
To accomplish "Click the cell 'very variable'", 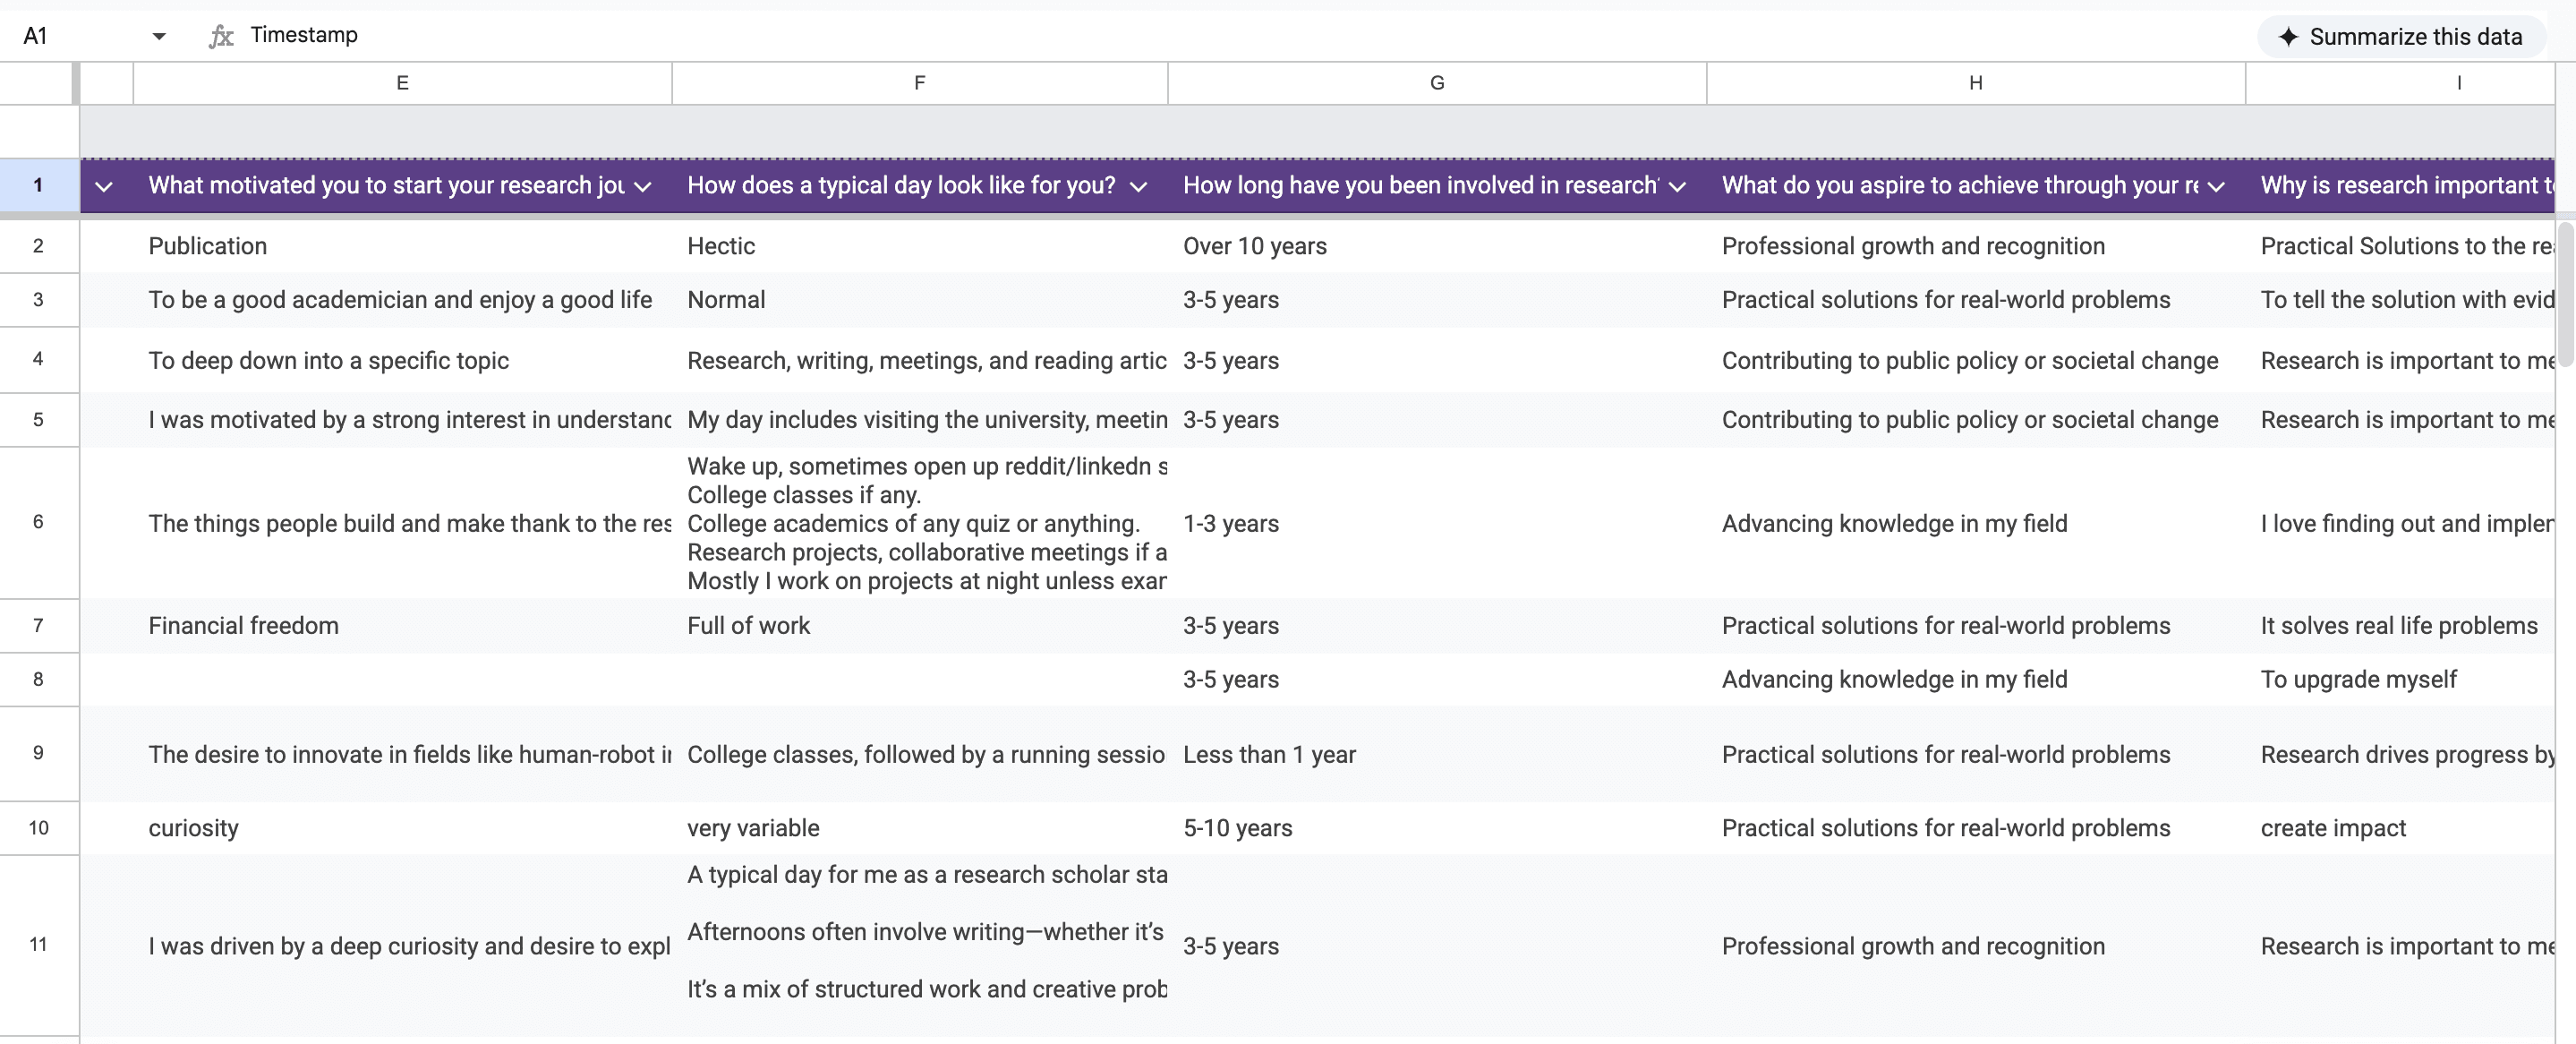I will (x=919, y=828).
